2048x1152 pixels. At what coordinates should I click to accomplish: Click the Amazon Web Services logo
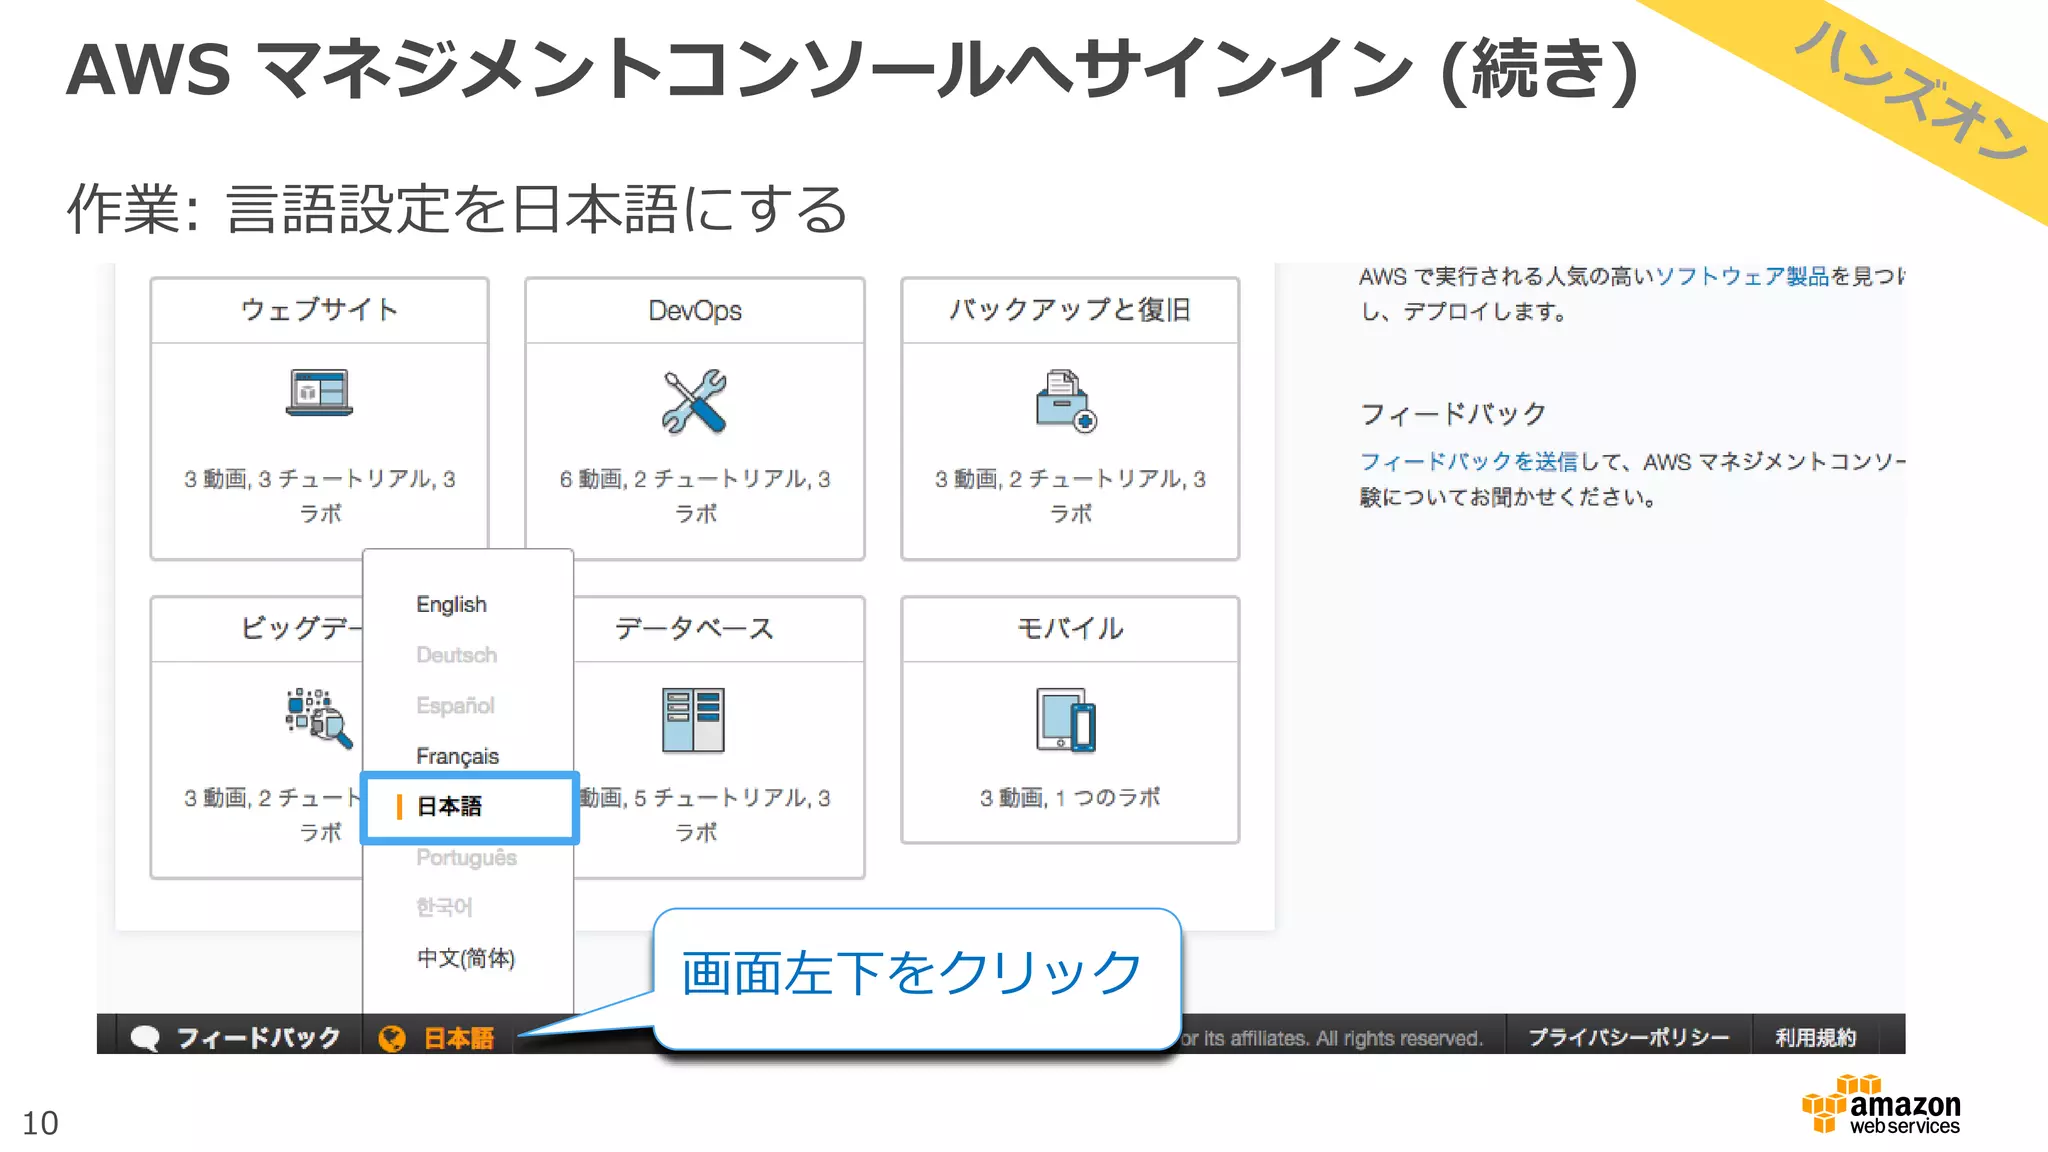(1881, 1105)
